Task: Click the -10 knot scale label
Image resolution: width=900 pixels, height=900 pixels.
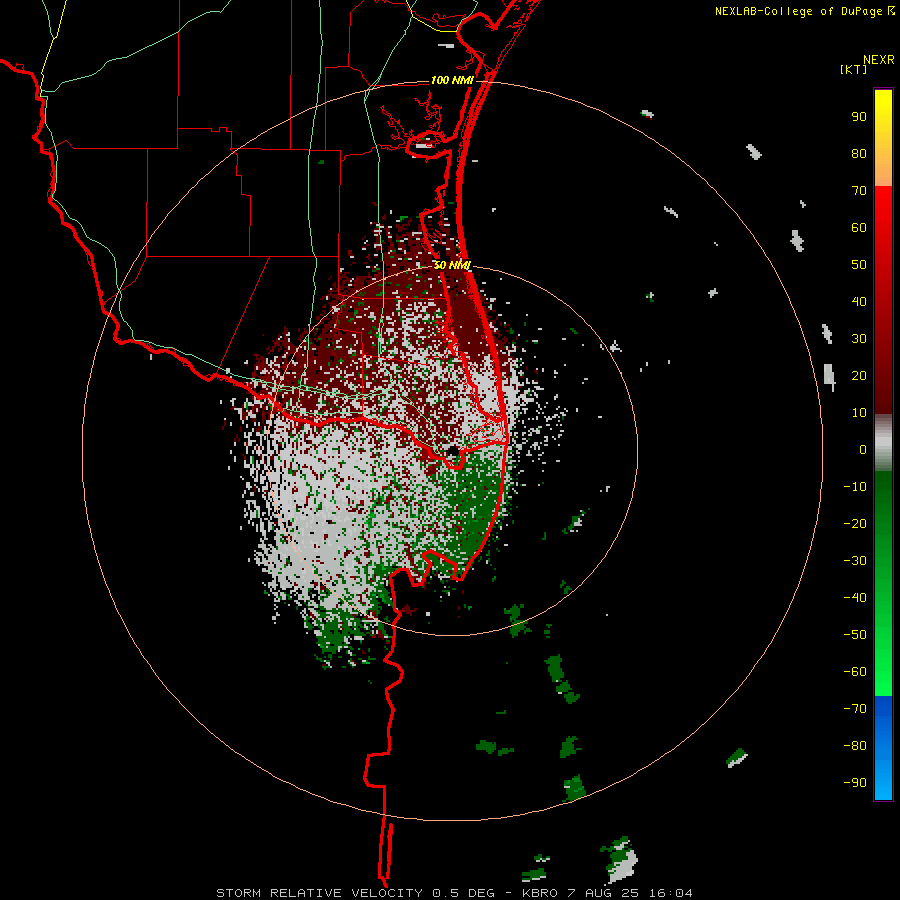Action: click(x=855, y=487)
